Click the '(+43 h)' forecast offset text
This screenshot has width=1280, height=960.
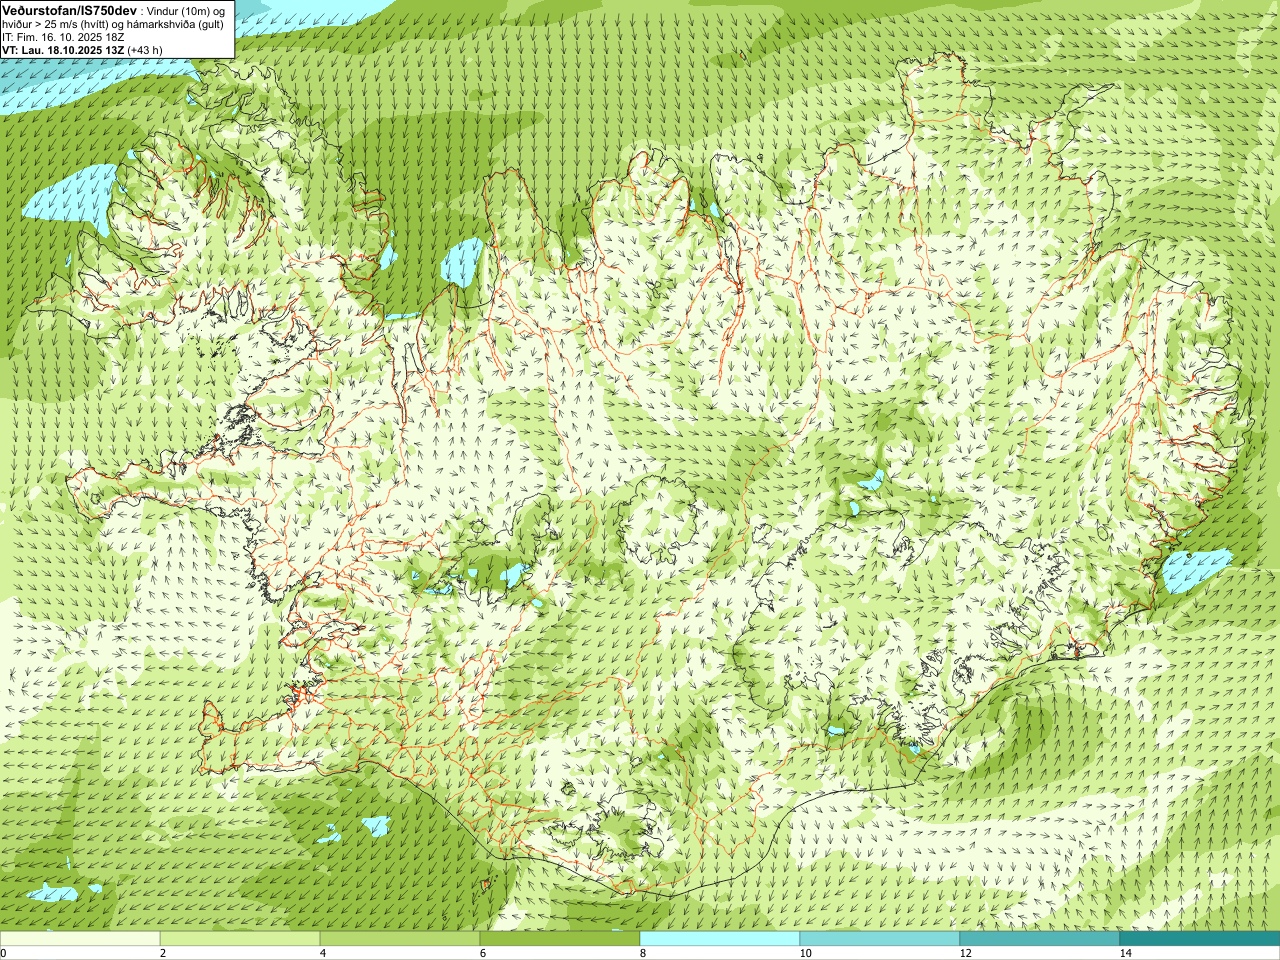[x=146, y=49]
